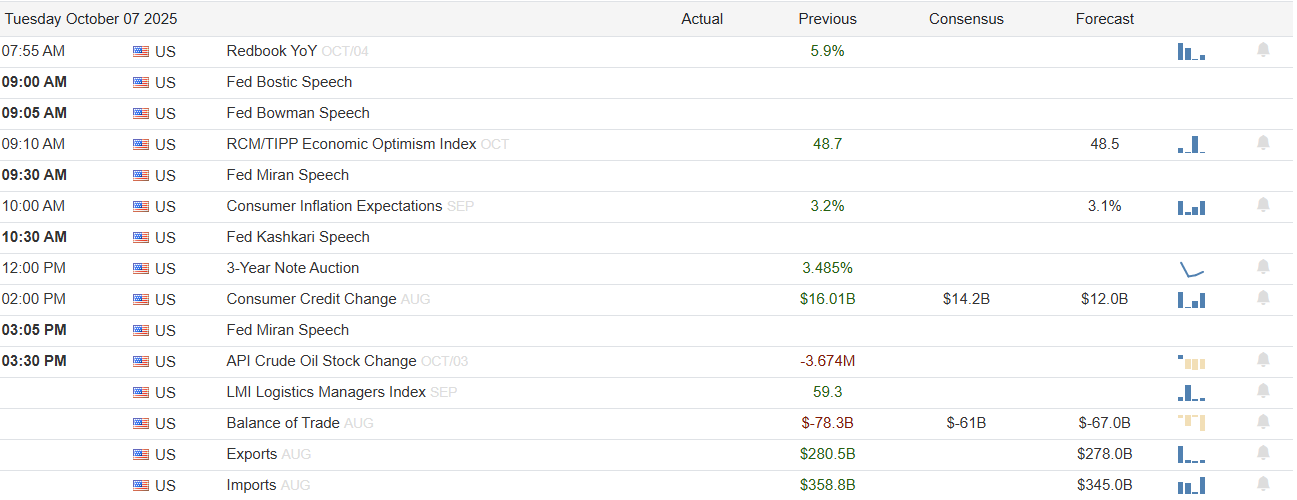
Task: Select the Consensus column header
Action: tap(965, 19)
